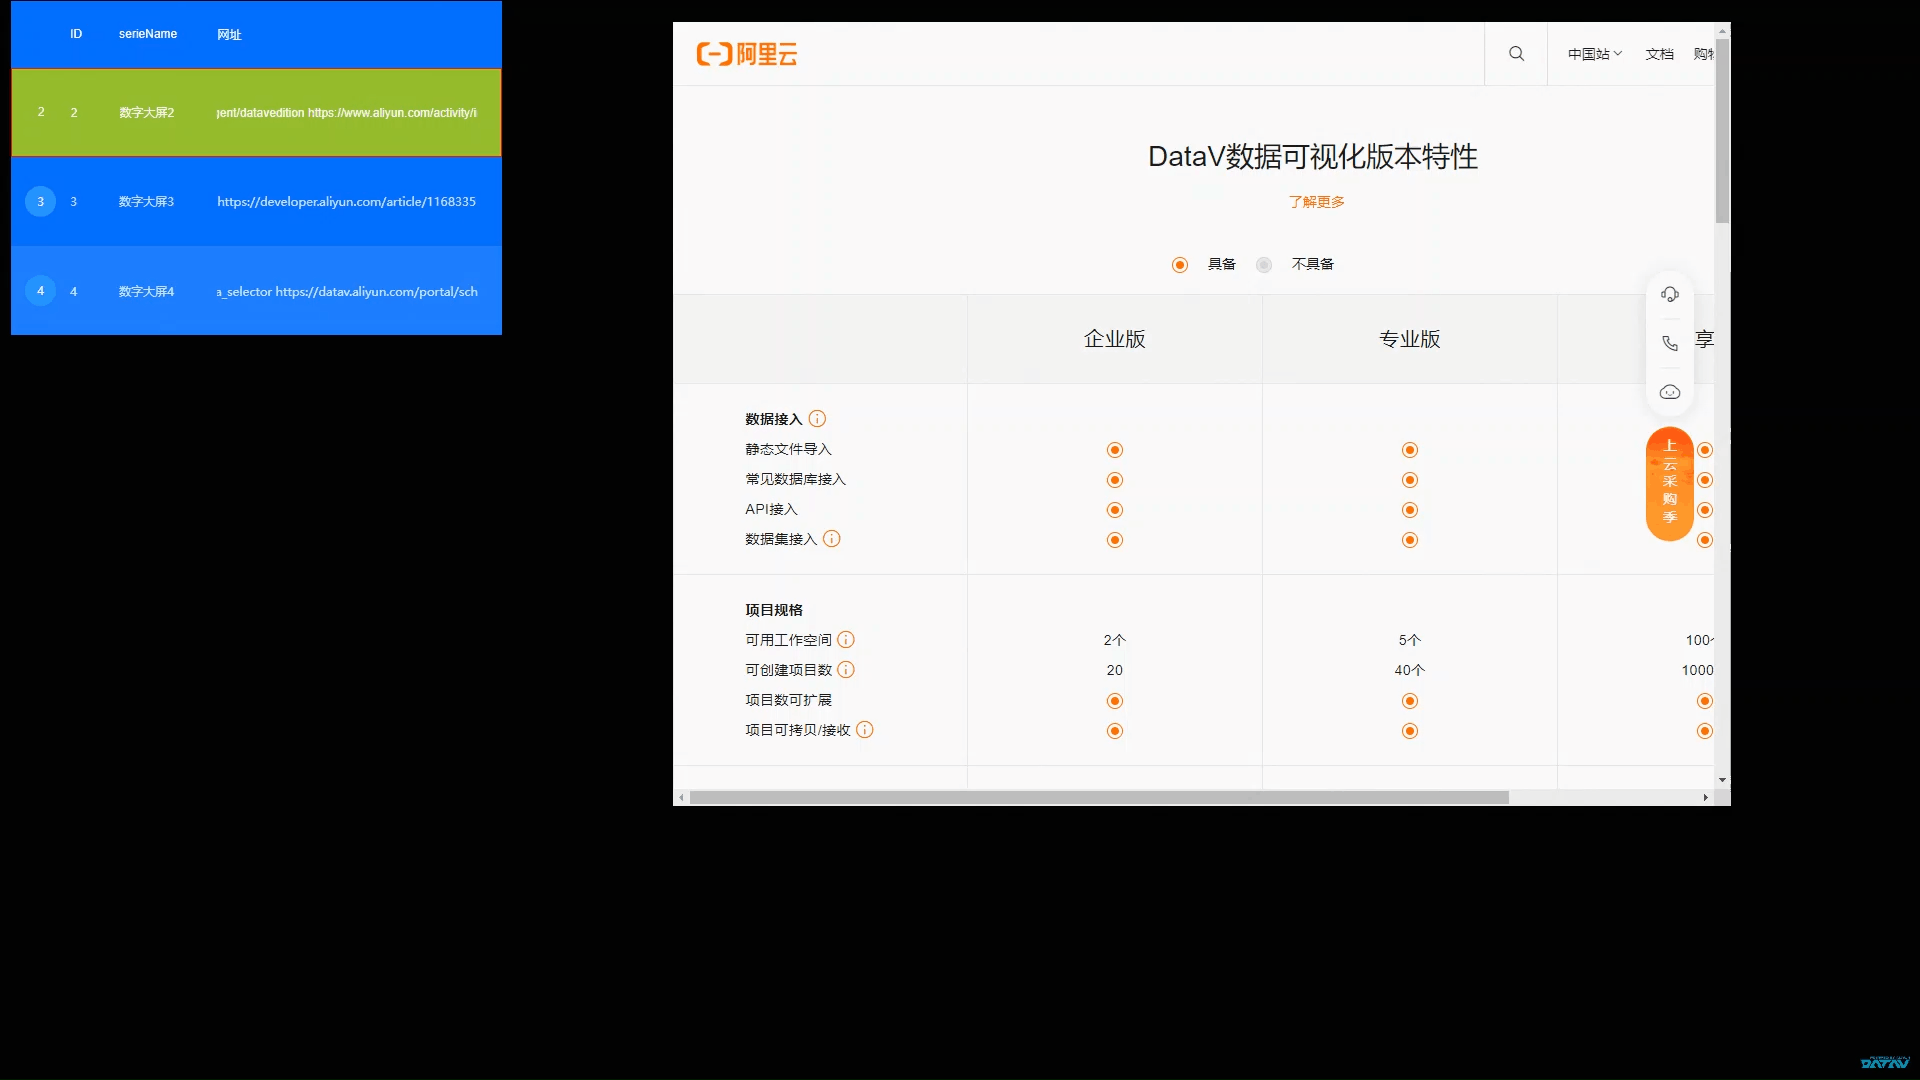
Task: Click the horizontal scrollbar thumb of webpage
Action: click(1099, 798)
